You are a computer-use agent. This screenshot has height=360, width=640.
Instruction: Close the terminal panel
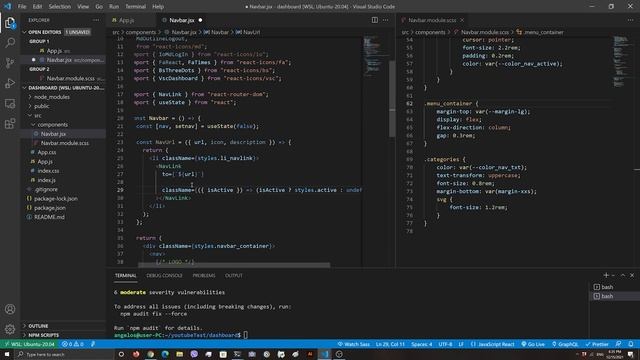[x=632, y=276]
